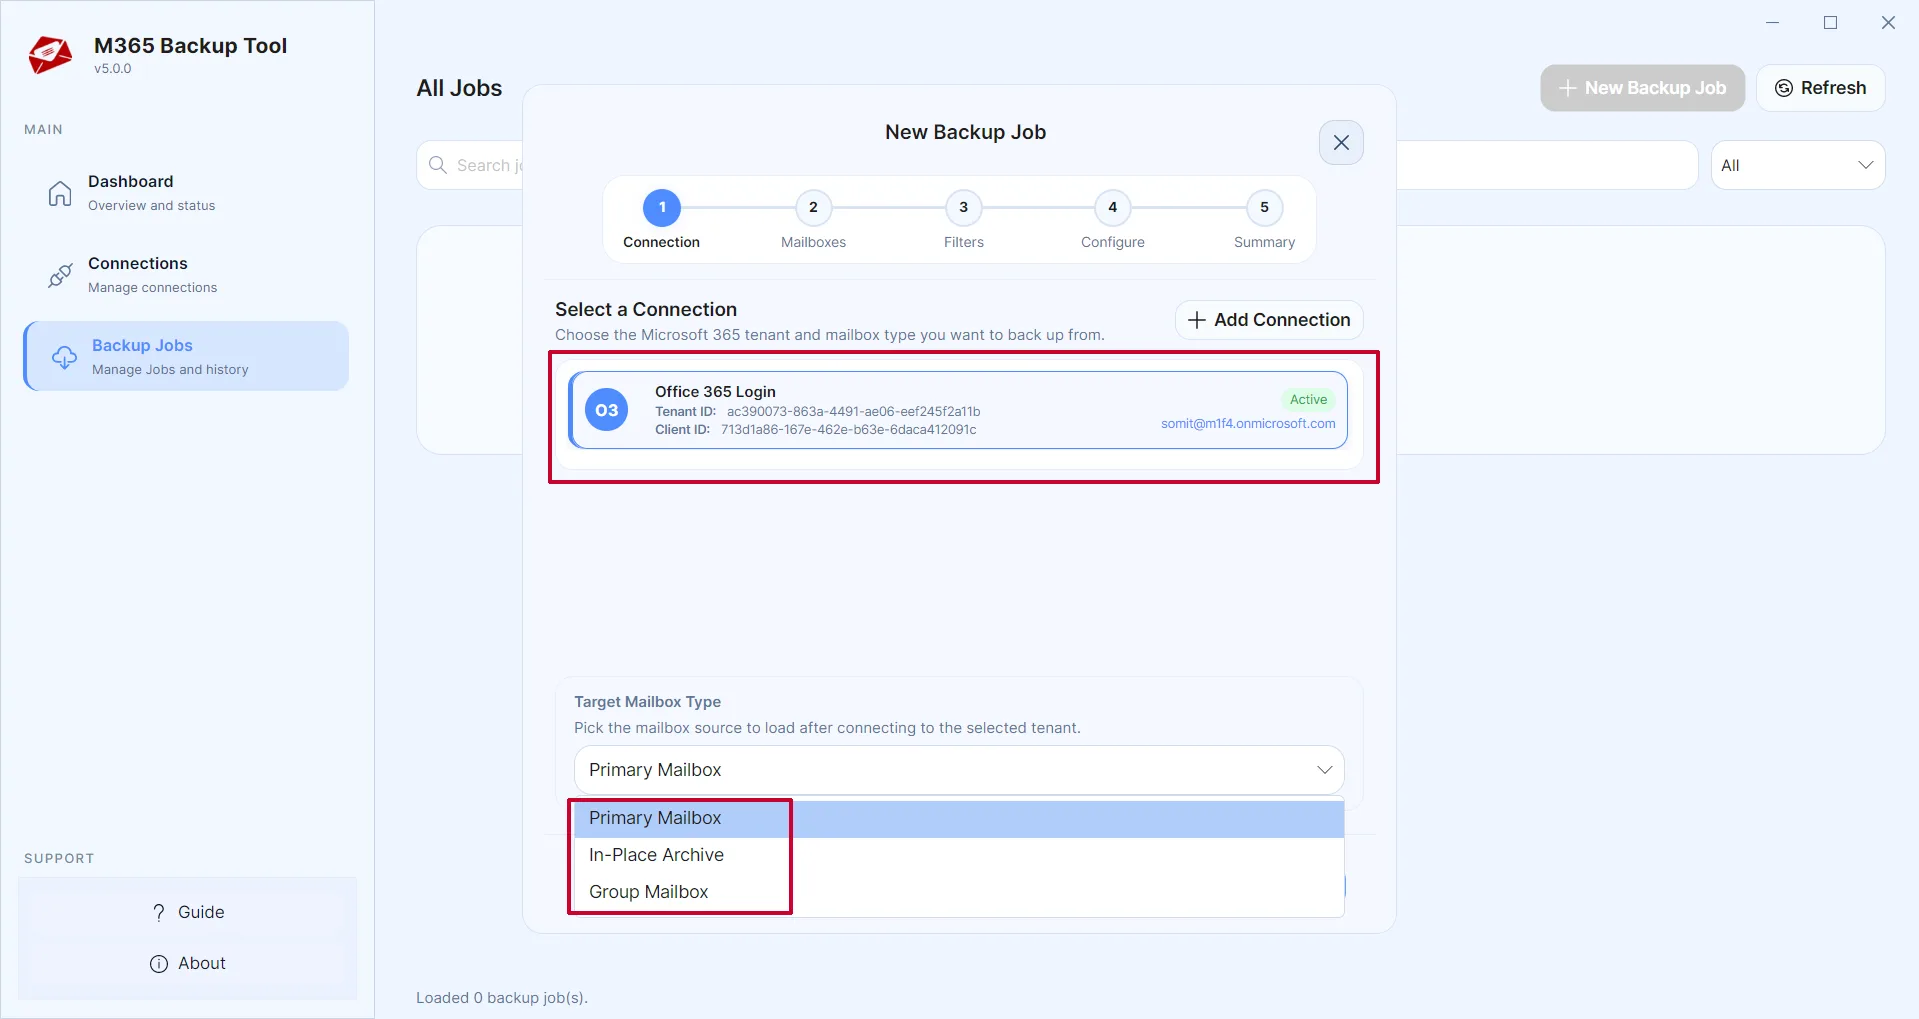
Task: Choose Primary Mailbox from the list
Action: (x=959, y=818)
